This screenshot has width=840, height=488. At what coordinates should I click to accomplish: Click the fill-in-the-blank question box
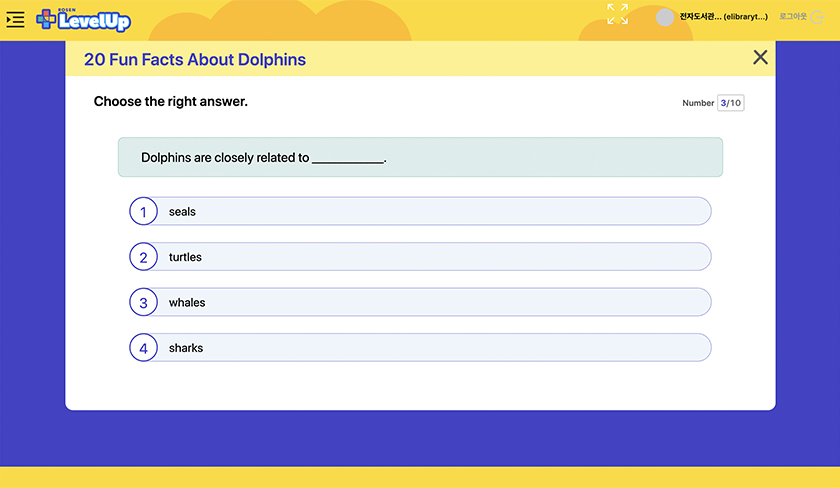[x=420, y=158]
